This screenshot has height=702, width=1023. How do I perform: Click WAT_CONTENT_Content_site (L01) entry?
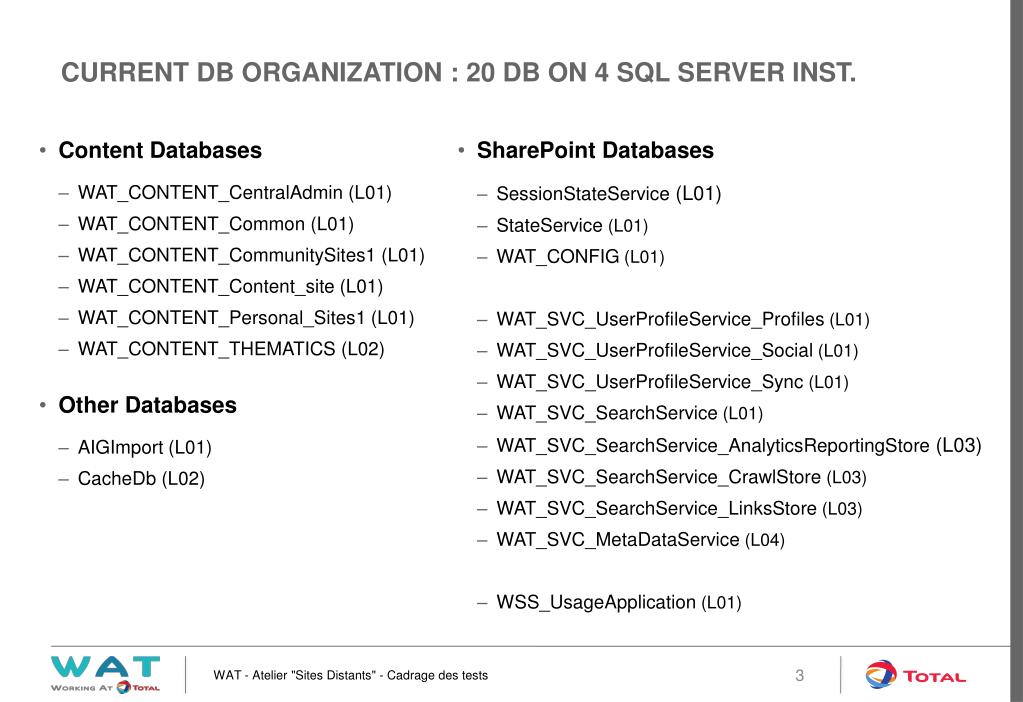[x=230, y=287]
